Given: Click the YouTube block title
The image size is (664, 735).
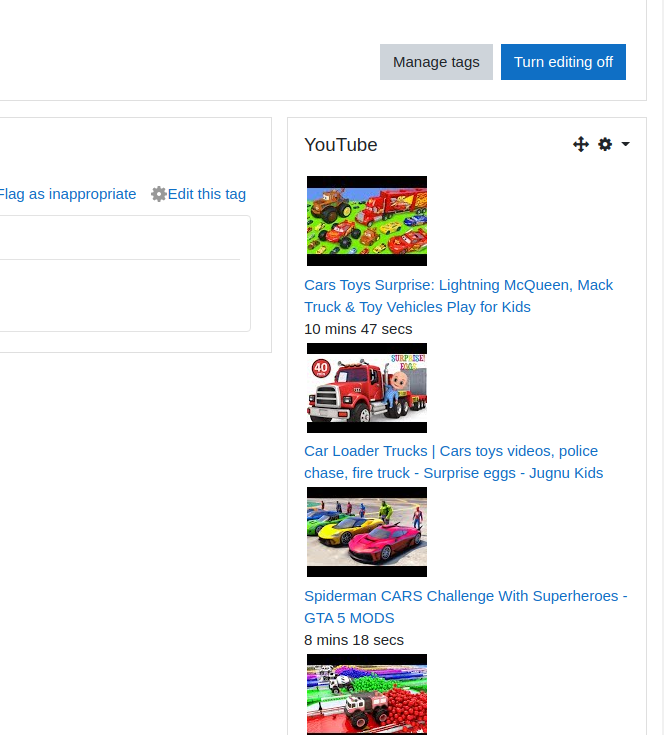Looking at the screenshot, I should click(x=341, y=145).
